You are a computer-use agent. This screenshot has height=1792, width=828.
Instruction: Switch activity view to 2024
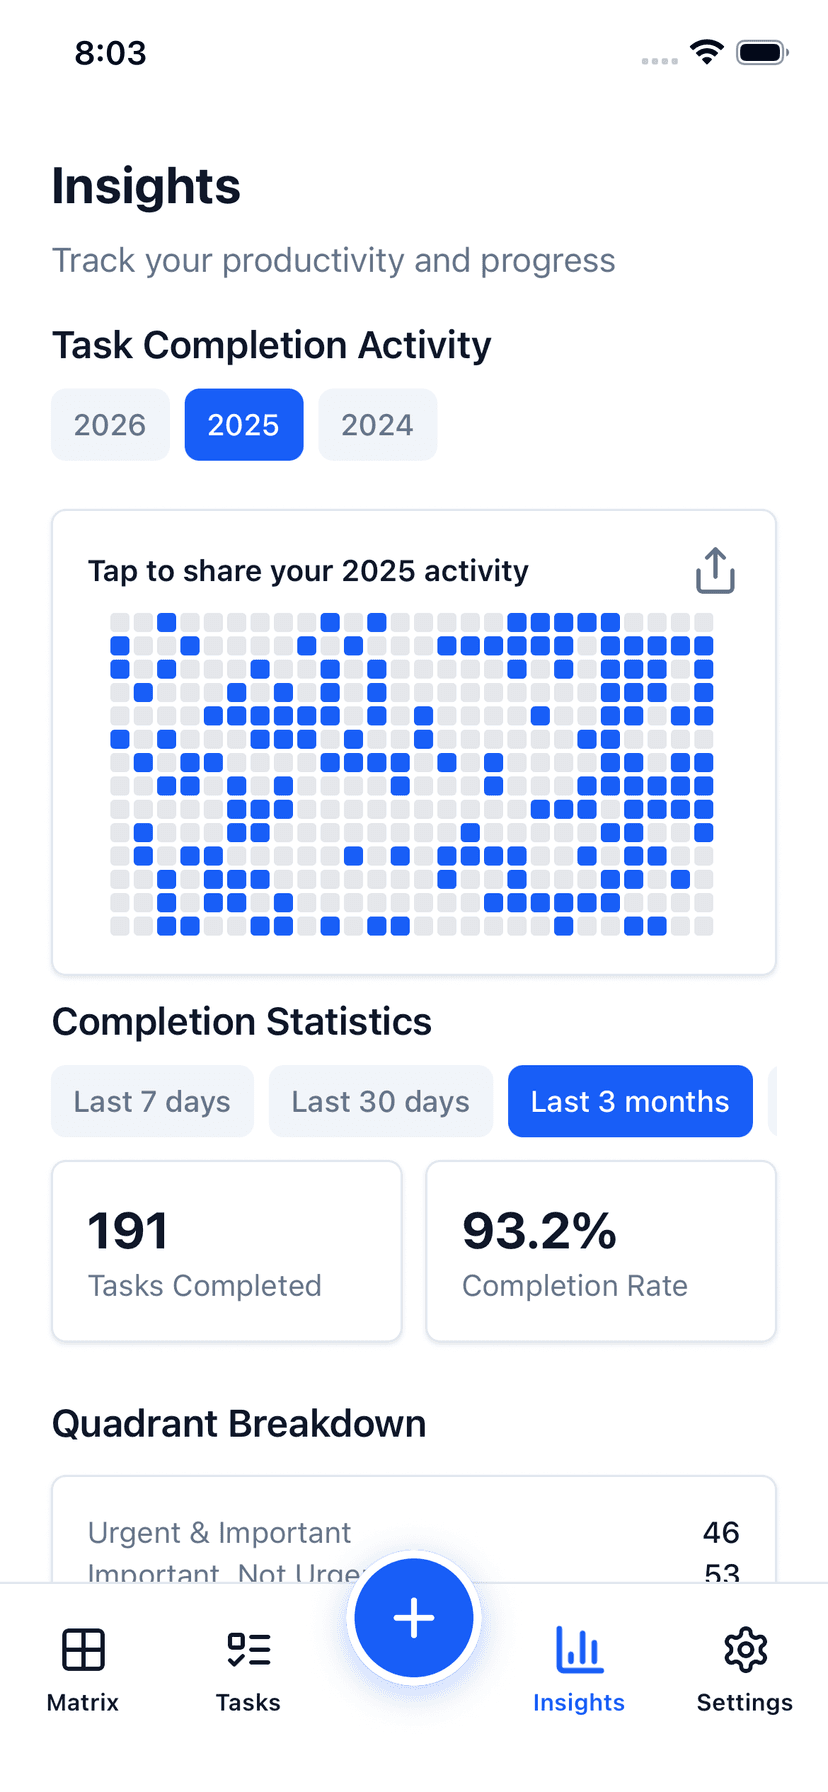pyautogui.click(x=377, y=424)
